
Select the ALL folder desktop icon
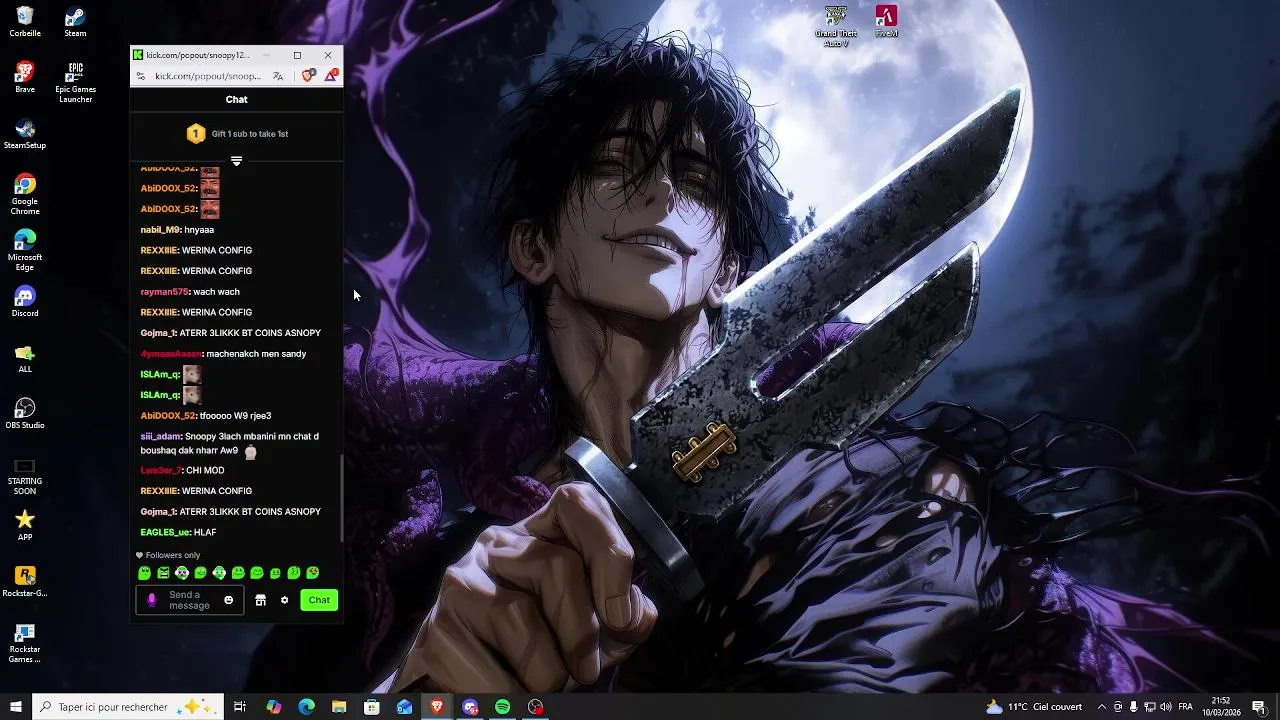[25, 358]
